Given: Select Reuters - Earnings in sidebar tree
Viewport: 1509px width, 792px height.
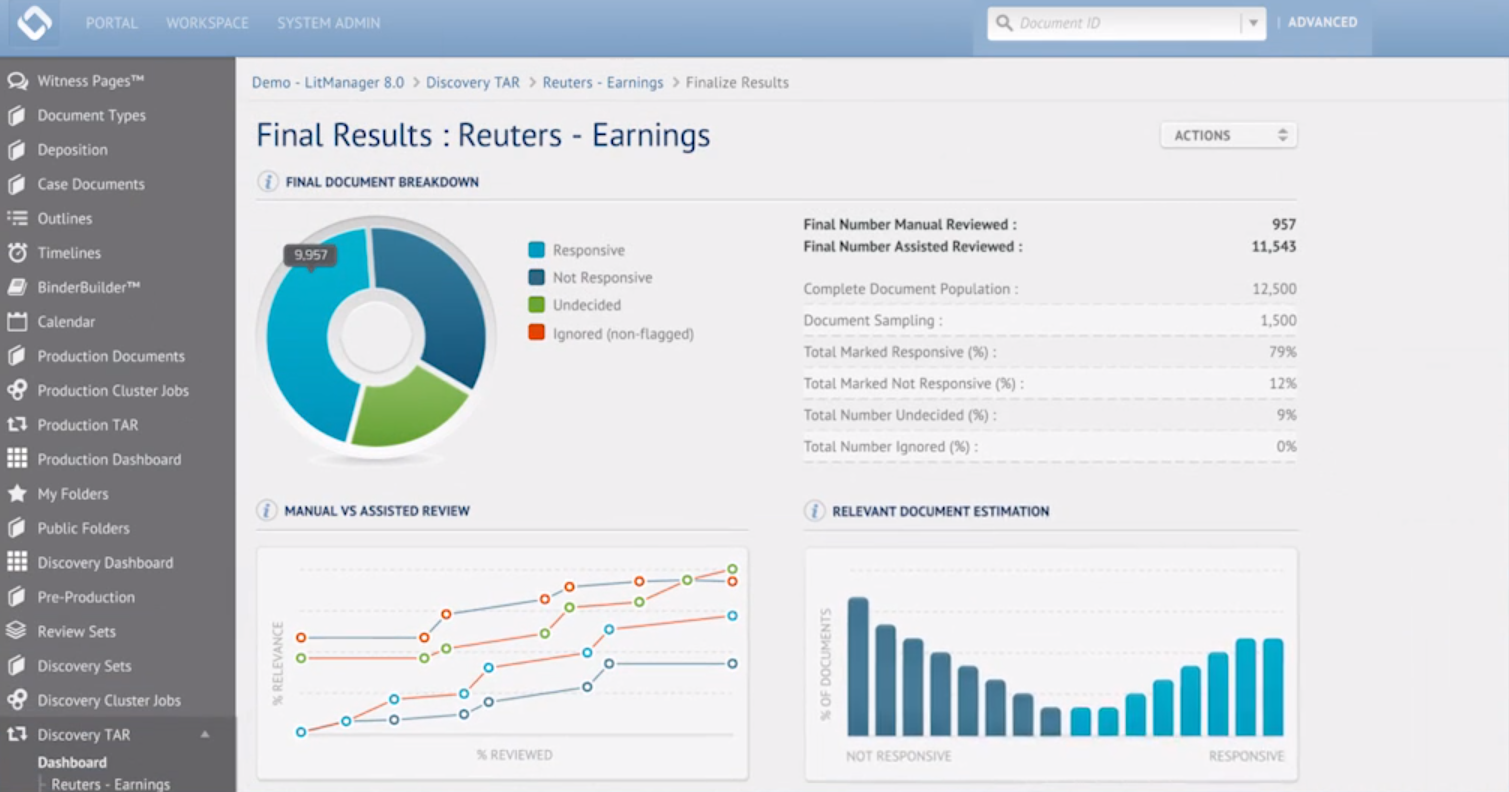Looking at the screenshot, I should coord(111,784).
